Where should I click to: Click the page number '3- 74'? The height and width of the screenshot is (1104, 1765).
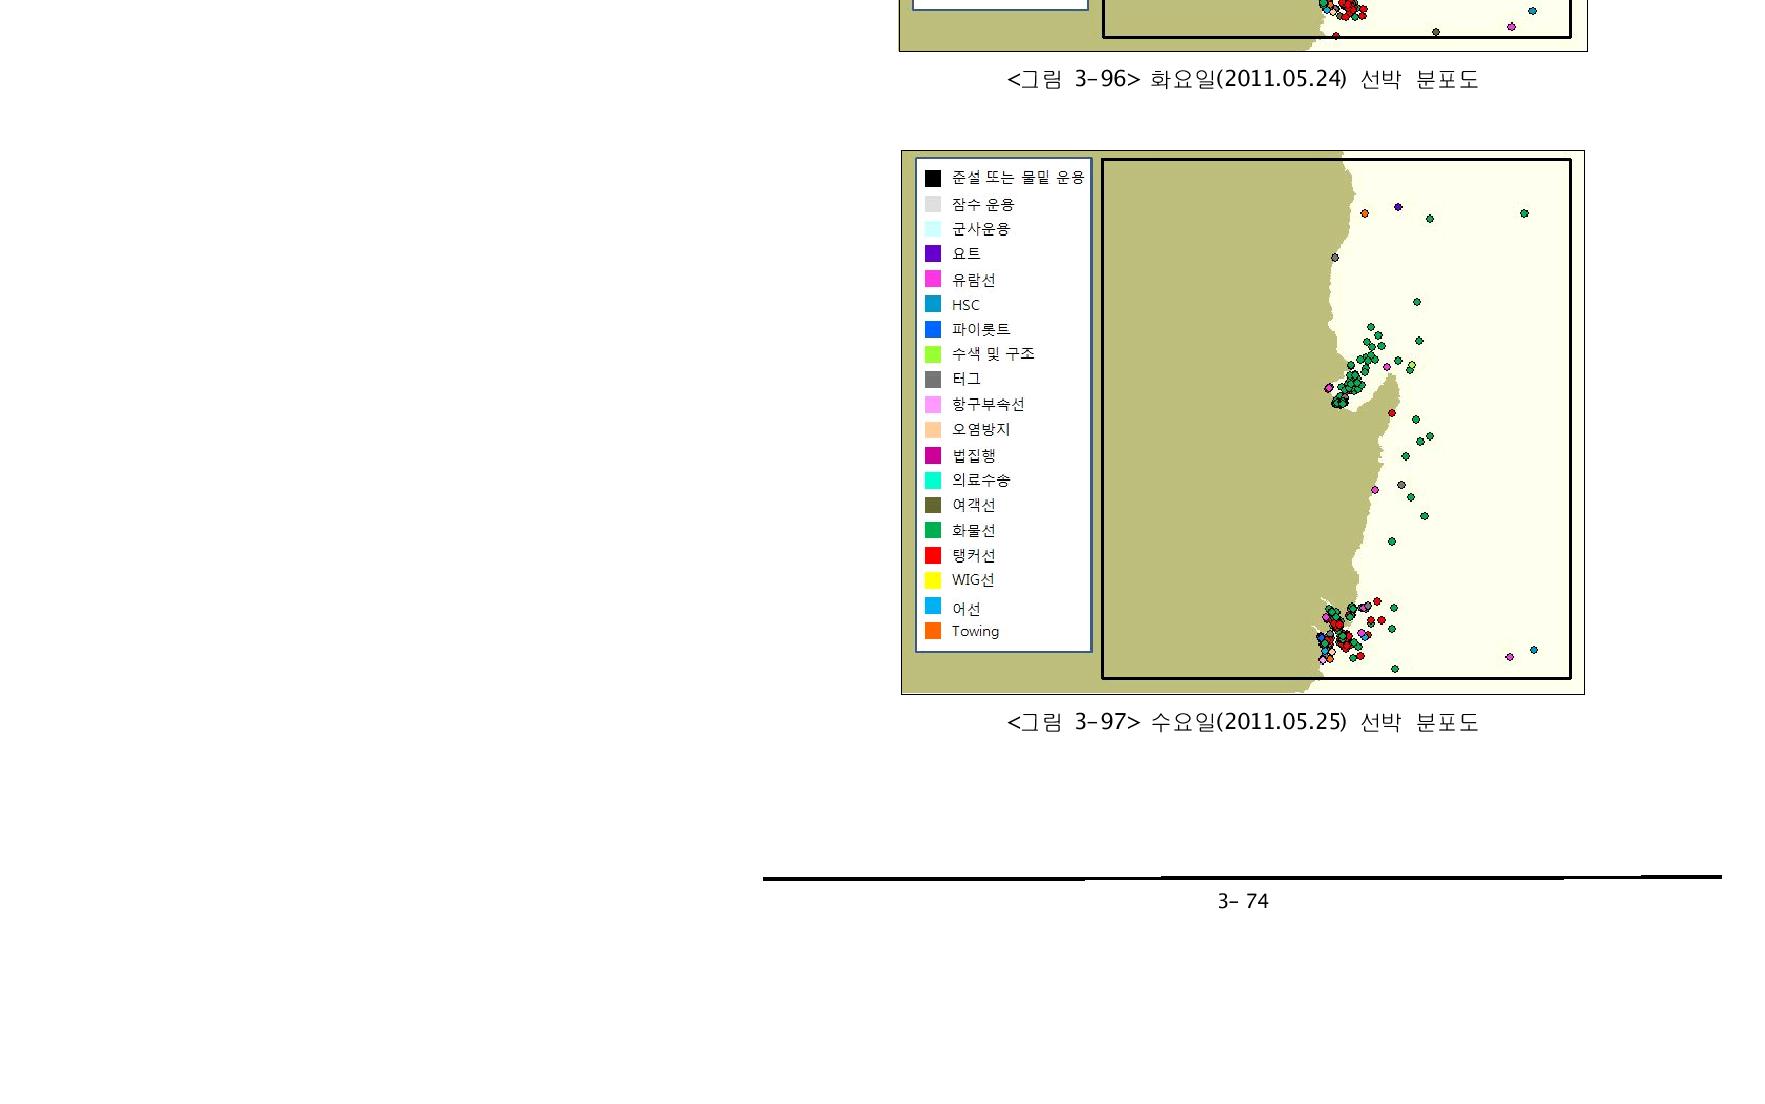pyautogui.click(x=1243, y=901)
